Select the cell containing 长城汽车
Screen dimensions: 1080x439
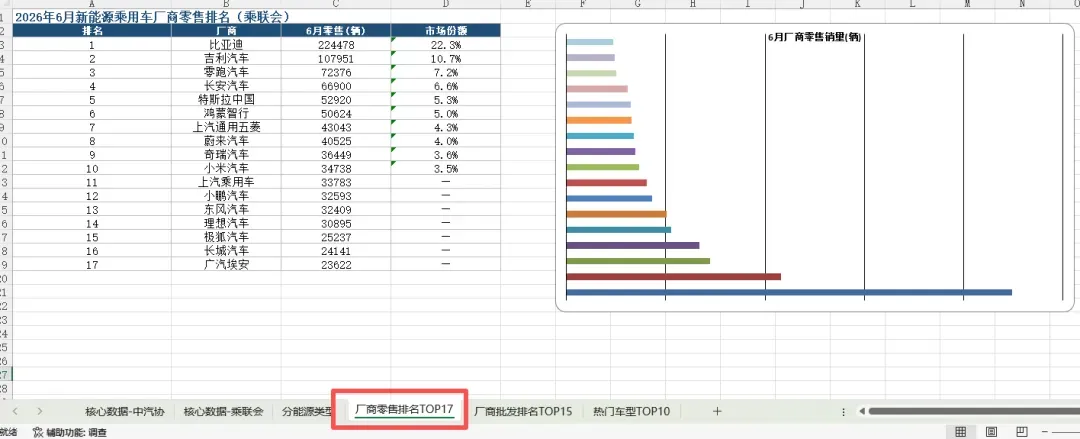click(226, 251)
